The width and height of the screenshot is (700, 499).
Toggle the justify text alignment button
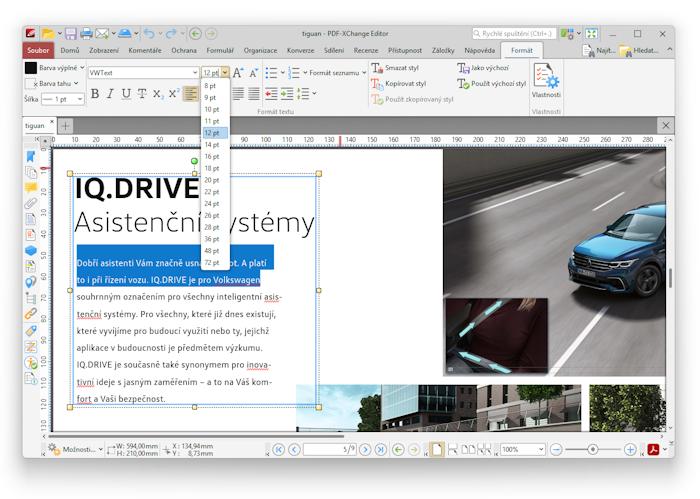[254, 94]
